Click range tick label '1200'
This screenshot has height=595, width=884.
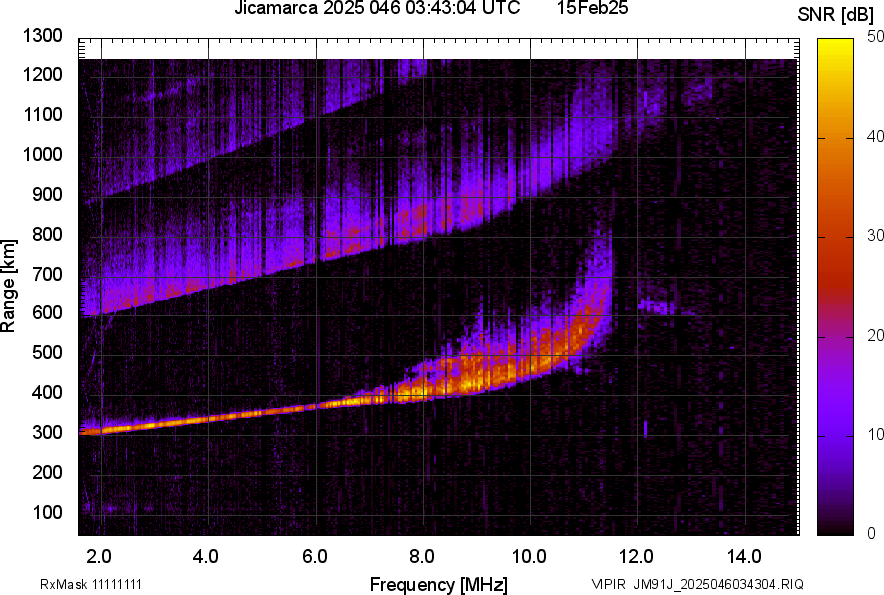[42, 74]
